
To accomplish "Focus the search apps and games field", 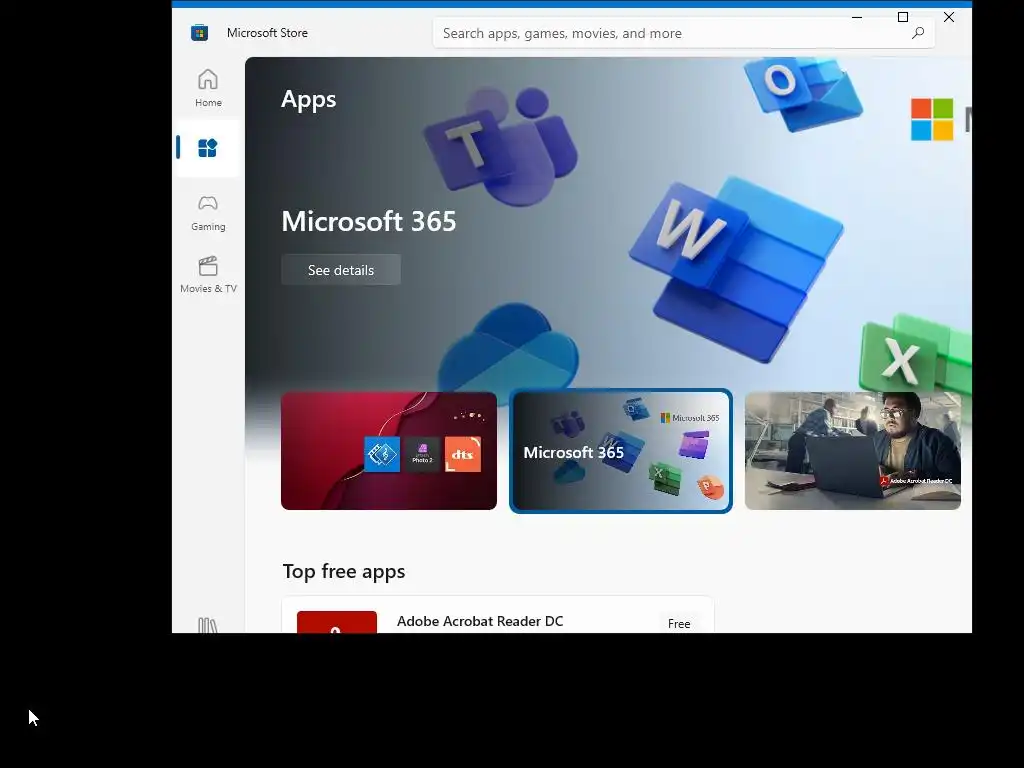I will click(683, 33).
